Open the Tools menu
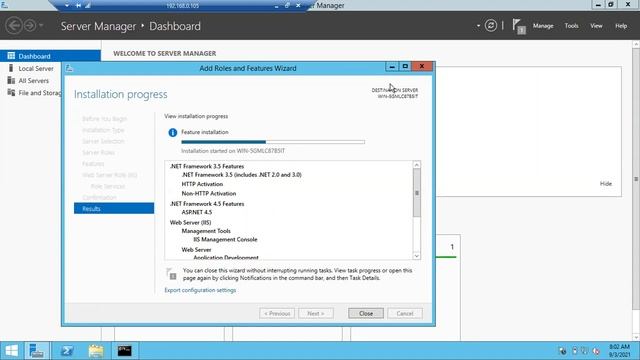The height and width of the screenshot is (360, 640). point(571,26)
